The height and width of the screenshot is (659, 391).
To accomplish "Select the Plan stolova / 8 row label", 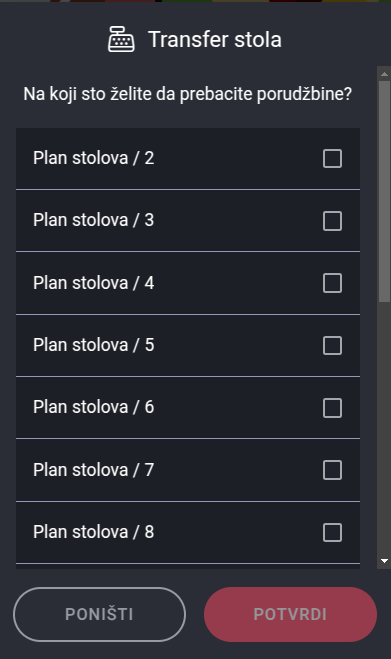I will [94, 532].
